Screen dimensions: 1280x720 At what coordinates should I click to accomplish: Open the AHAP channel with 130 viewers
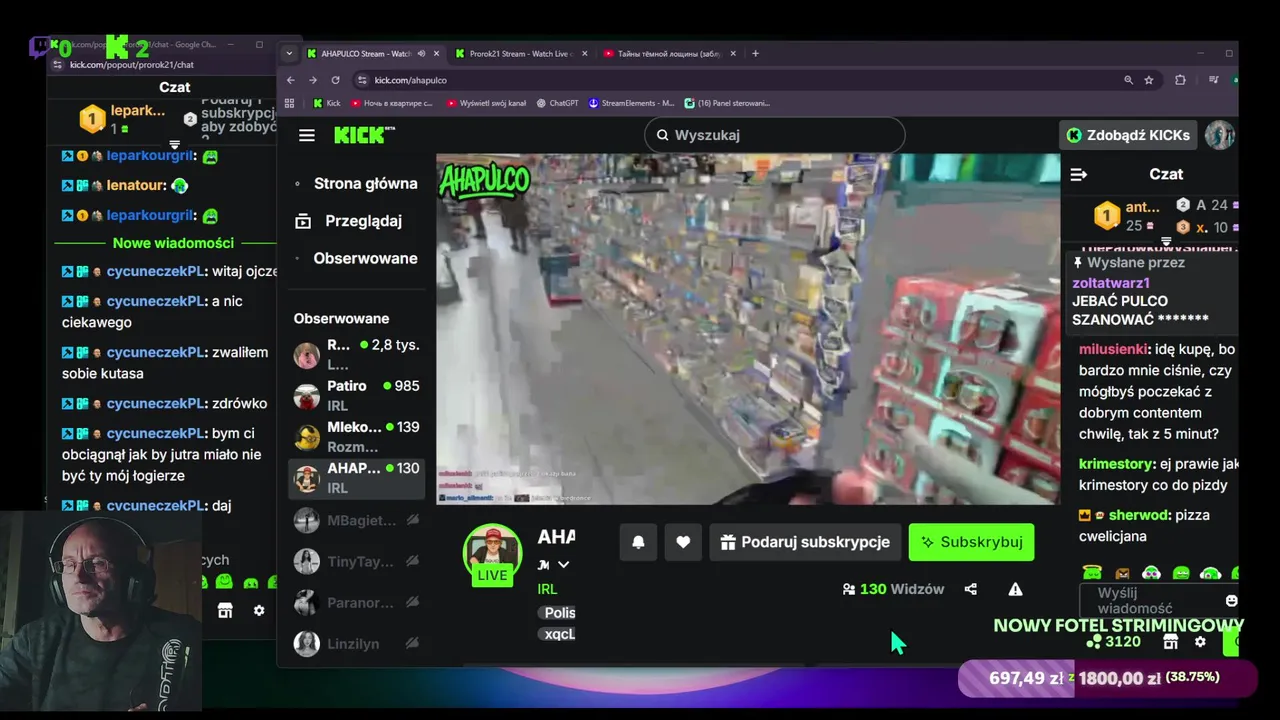point(356,478)
